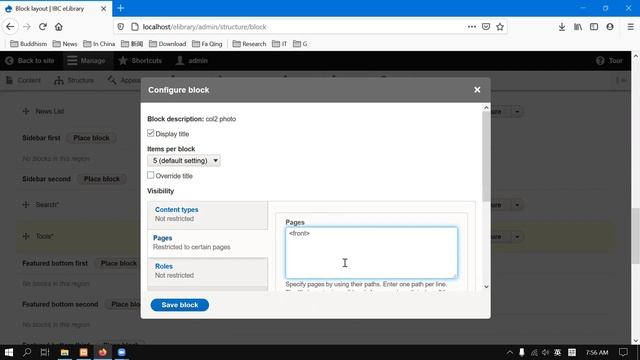This screenshot has width=640, height=360.
Task: Click the volume tray icon
Action: (546, 352)
